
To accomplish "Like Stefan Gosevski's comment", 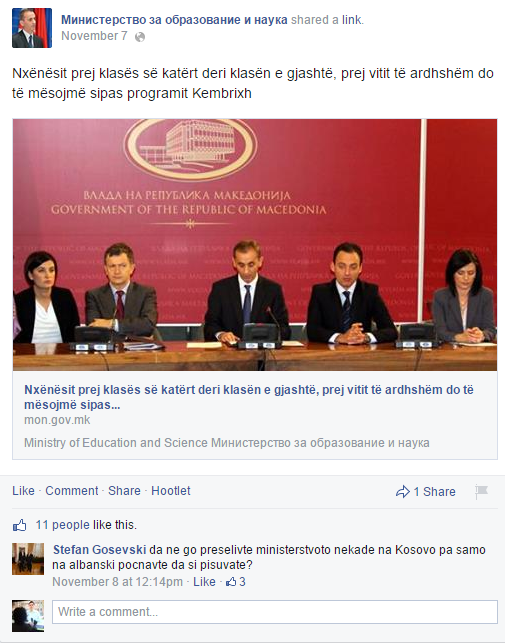I will click(x=204, y=581).
